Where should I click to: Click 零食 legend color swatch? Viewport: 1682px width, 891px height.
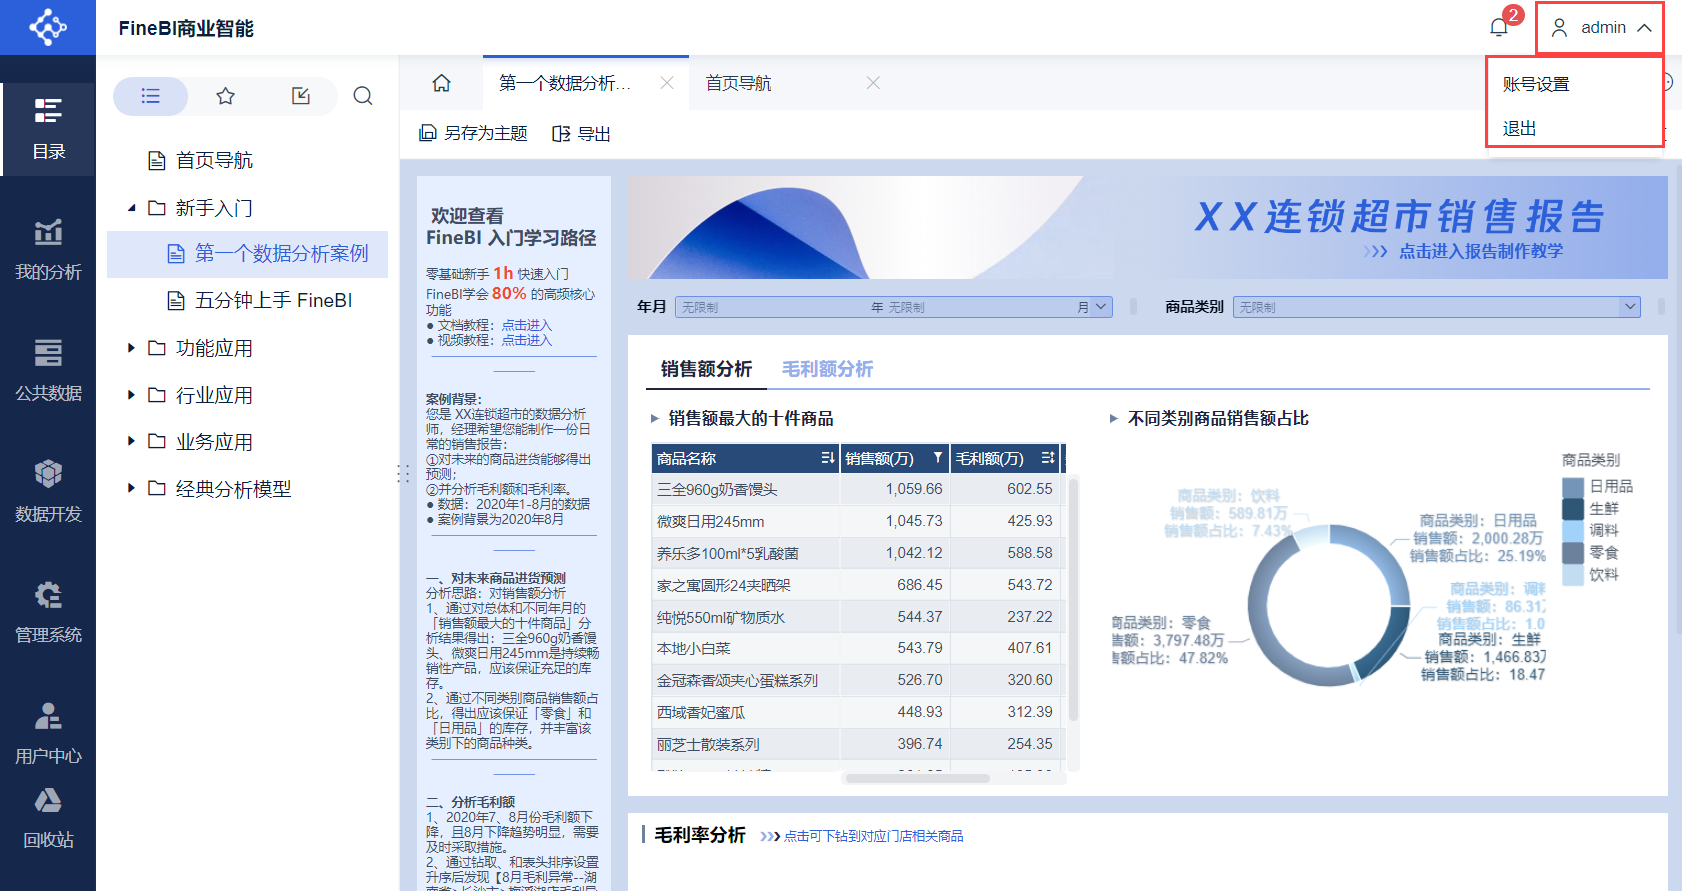coord(1573,553)
